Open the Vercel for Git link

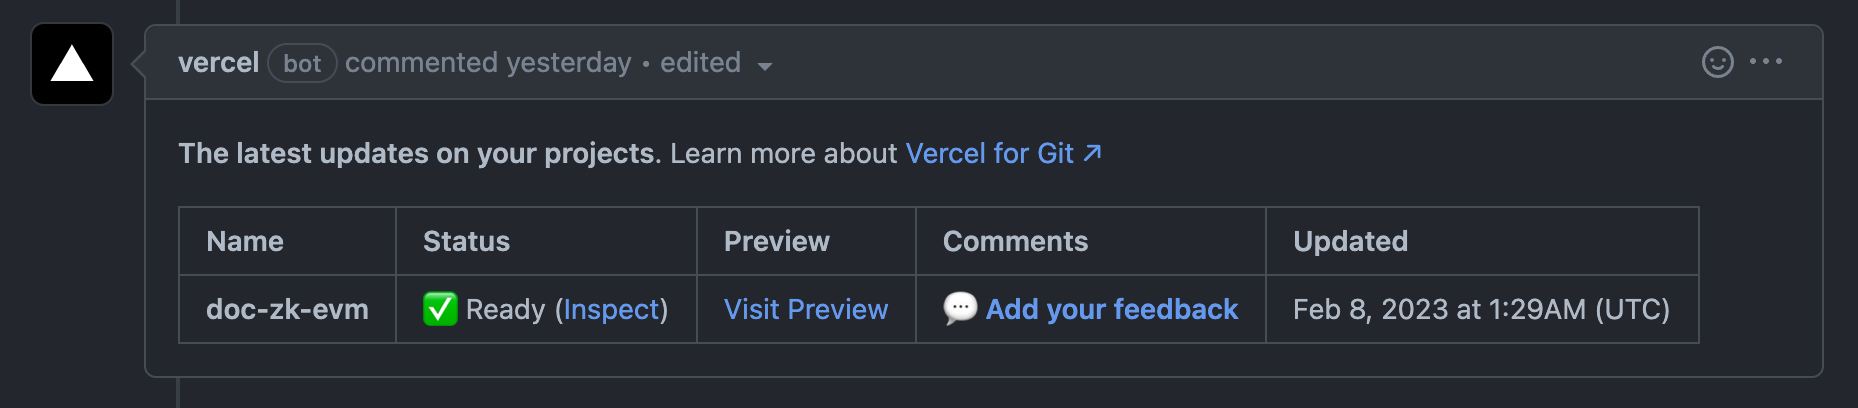[989, 153]
